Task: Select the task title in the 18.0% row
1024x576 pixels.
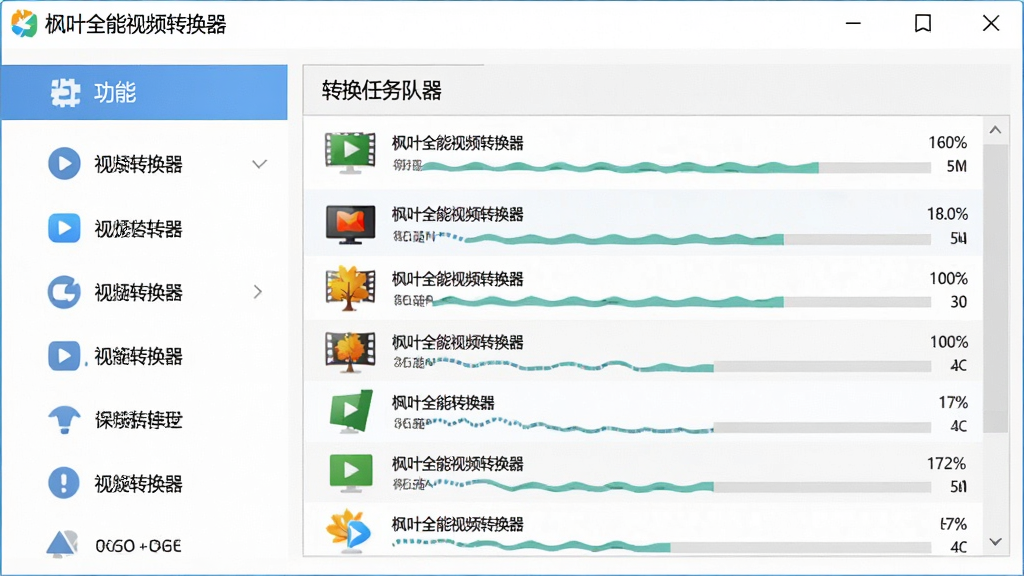Action: point(458,214)
